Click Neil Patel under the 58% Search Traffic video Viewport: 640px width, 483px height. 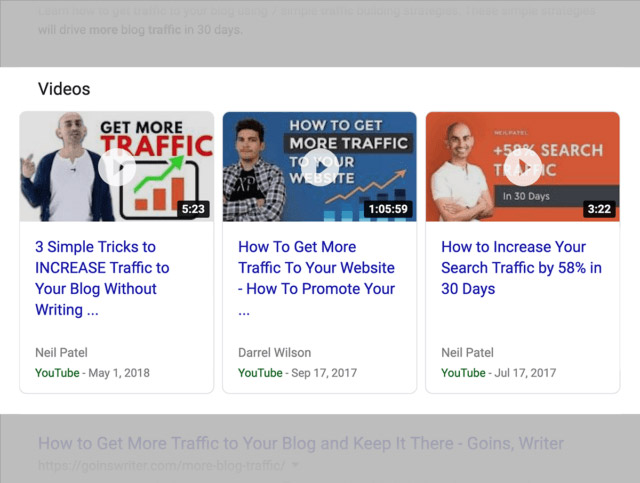click(467, 352)
